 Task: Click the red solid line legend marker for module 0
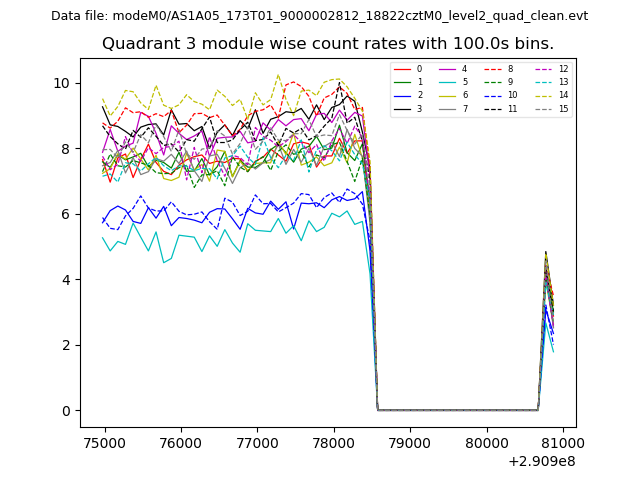402,69
